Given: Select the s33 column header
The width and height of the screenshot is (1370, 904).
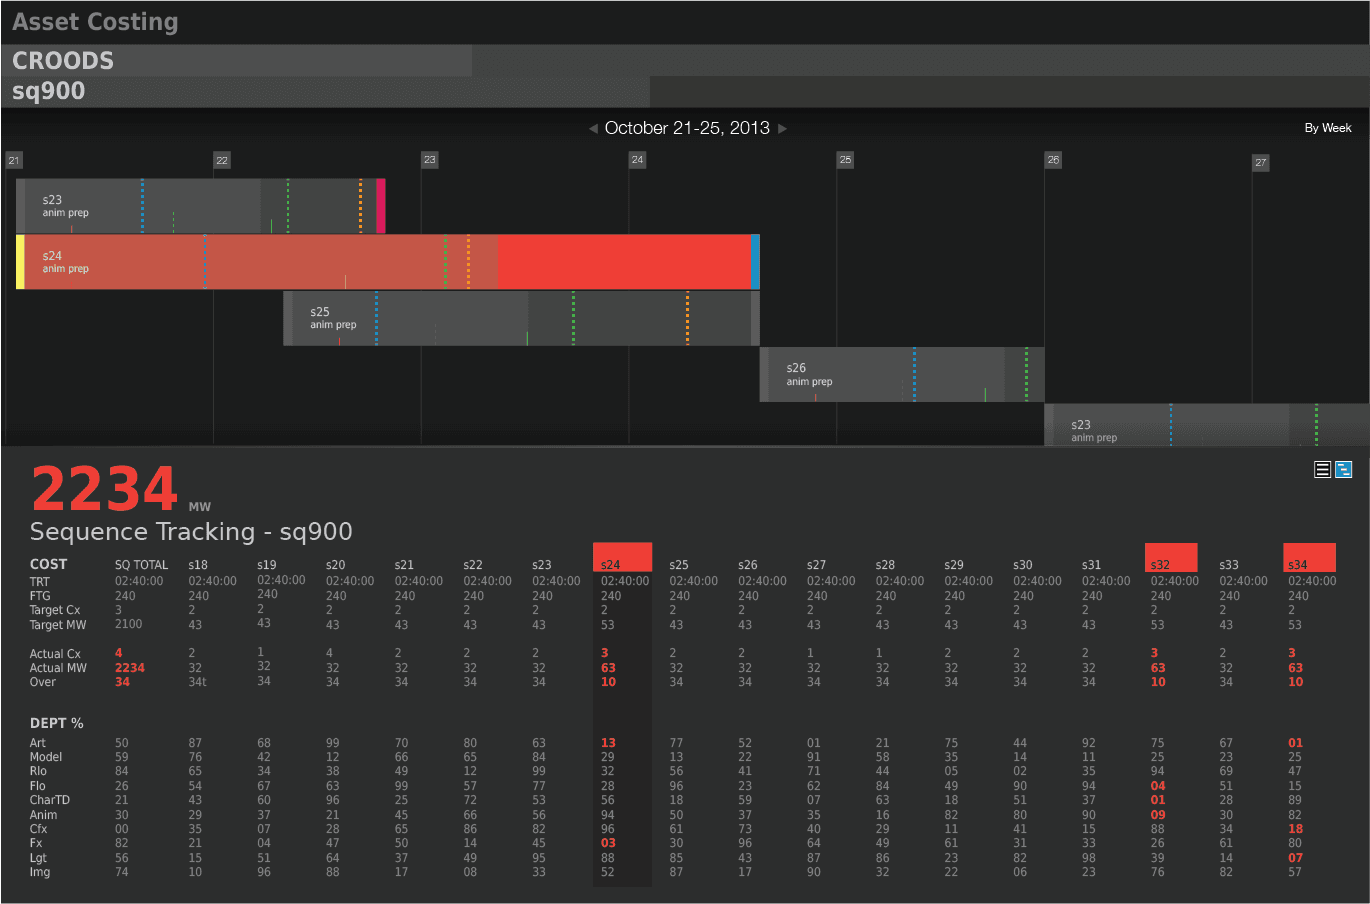Looking at the screenshot, I should [1229, 565].
